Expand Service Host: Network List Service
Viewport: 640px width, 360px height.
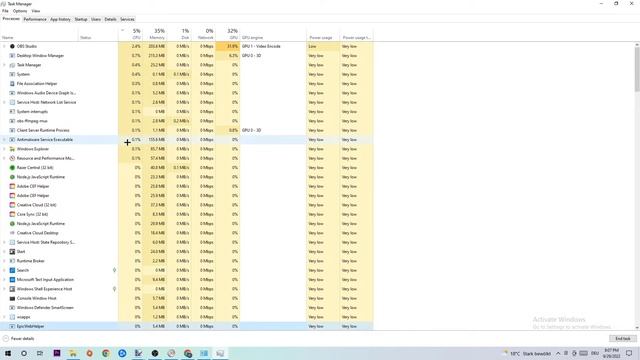pyautogui.click(x=4, y=102)
